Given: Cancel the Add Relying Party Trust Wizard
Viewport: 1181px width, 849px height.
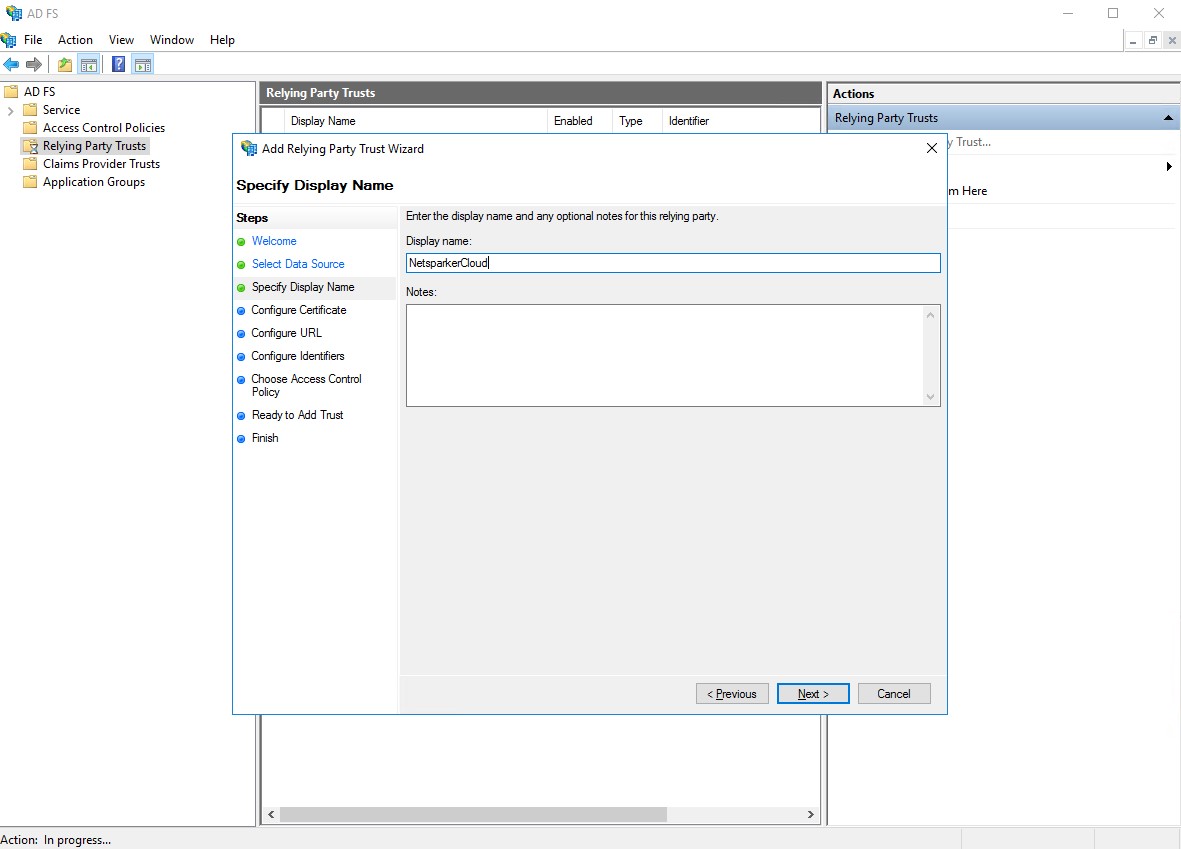Looking at the screenshot, I should coord(893,693).
